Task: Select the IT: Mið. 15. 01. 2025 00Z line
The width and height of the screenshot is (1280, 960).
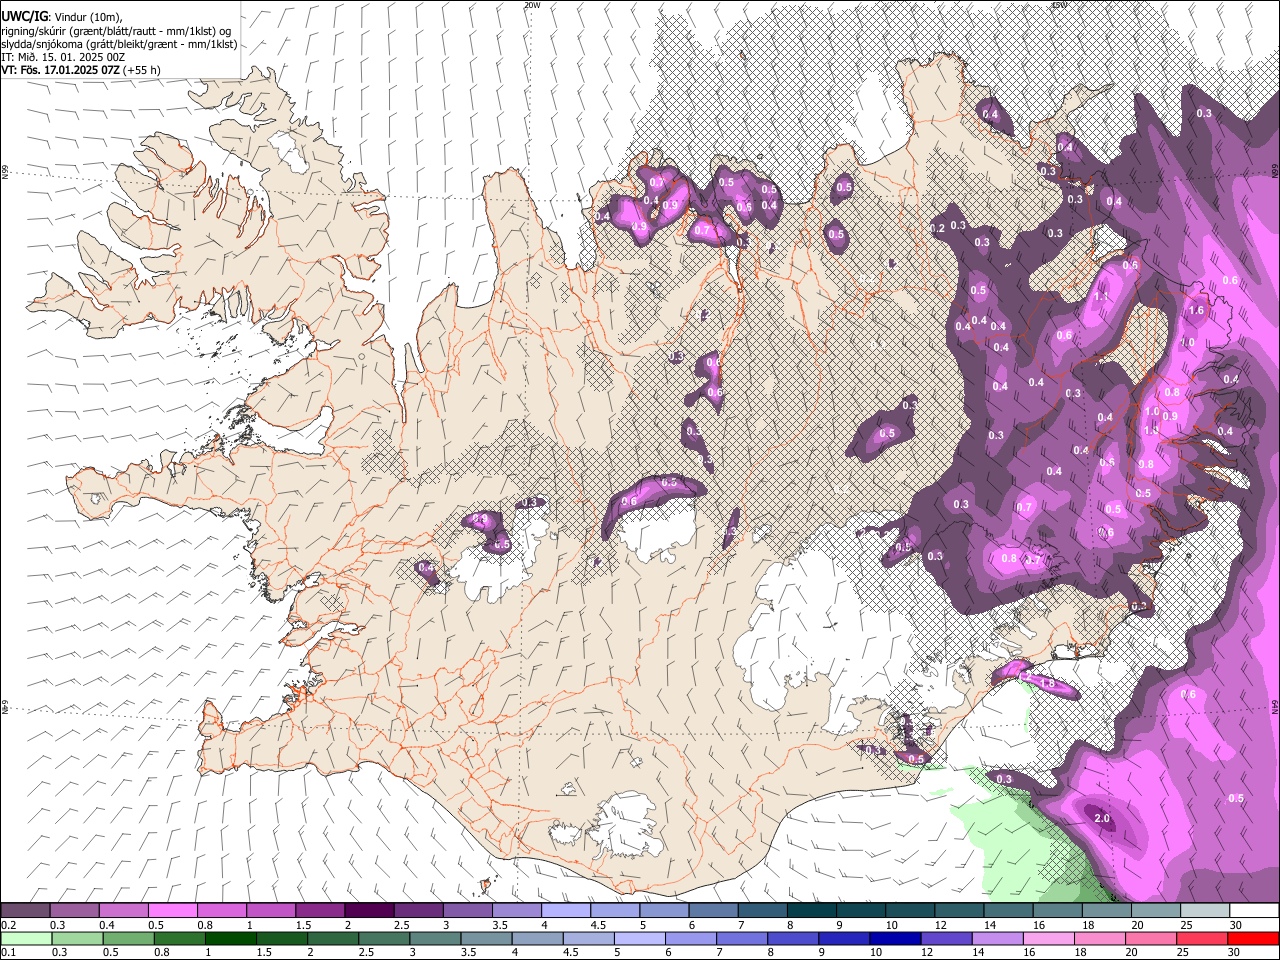Action: click(63, 57)
